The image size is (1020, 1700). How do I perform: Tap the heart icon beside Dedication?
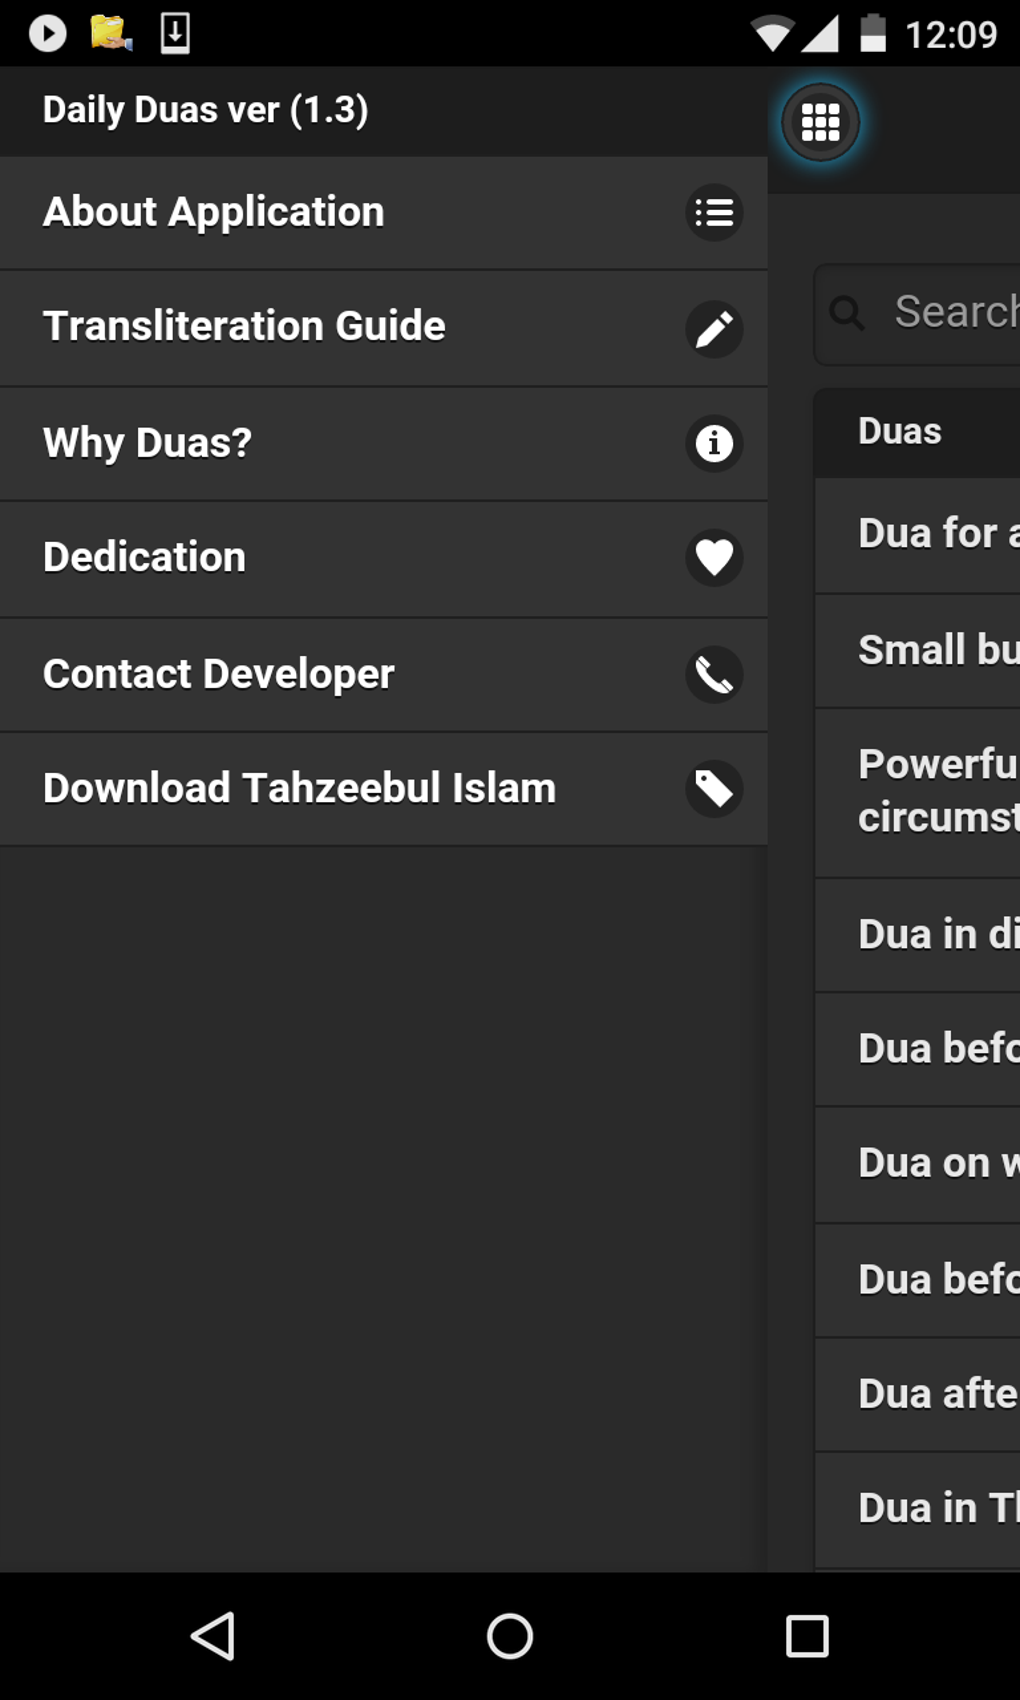[714, 557]
